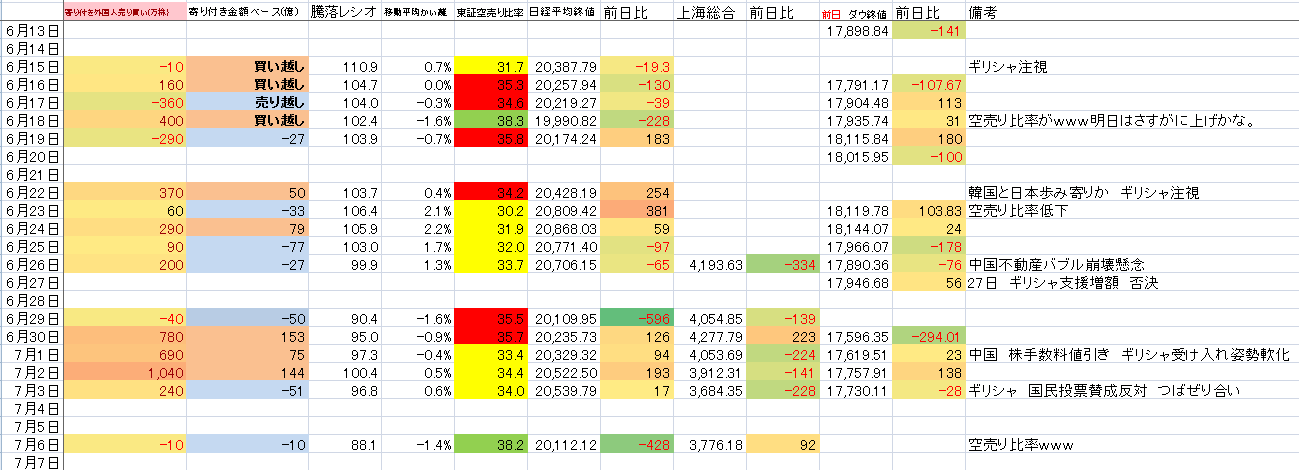Click the 日経平均終値 column header
This screenshot has width=1299, height=470.
click(563, 13)
